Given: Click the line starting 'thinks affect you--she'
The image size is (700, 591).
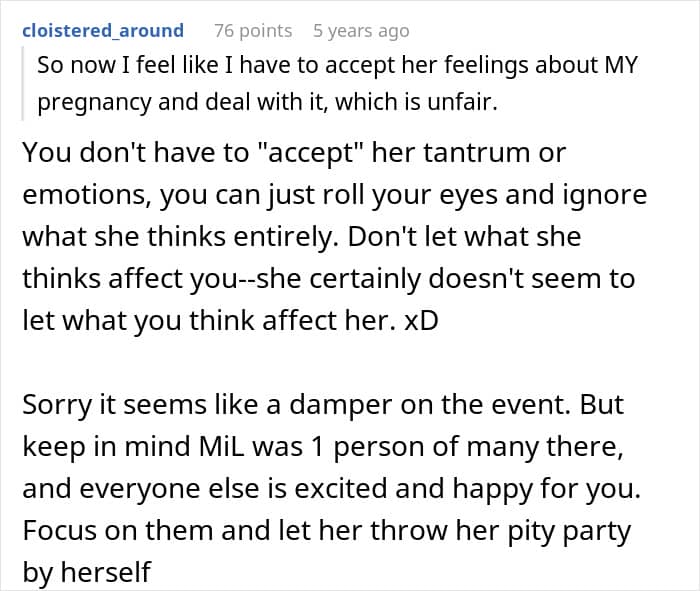Looking at the screenshot, I should (x=329, y=279).
